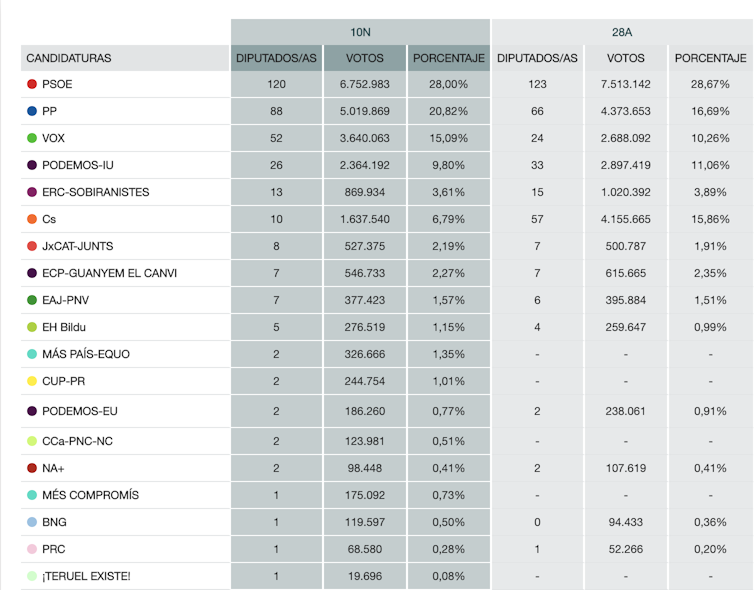Click the yellow CUP-PR party dot
This screenshot has height=590, width=754.
tap(32, 381)
